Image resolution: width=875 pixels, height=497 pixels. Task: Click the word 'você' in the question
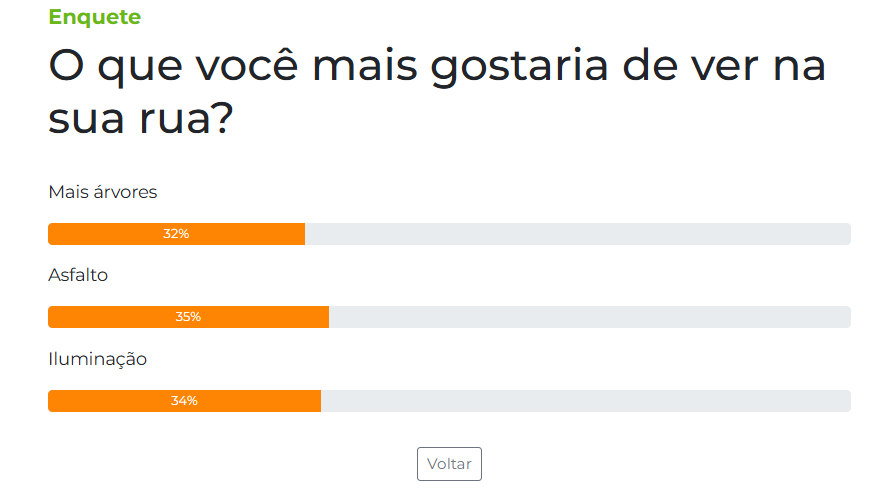(247, 65)
